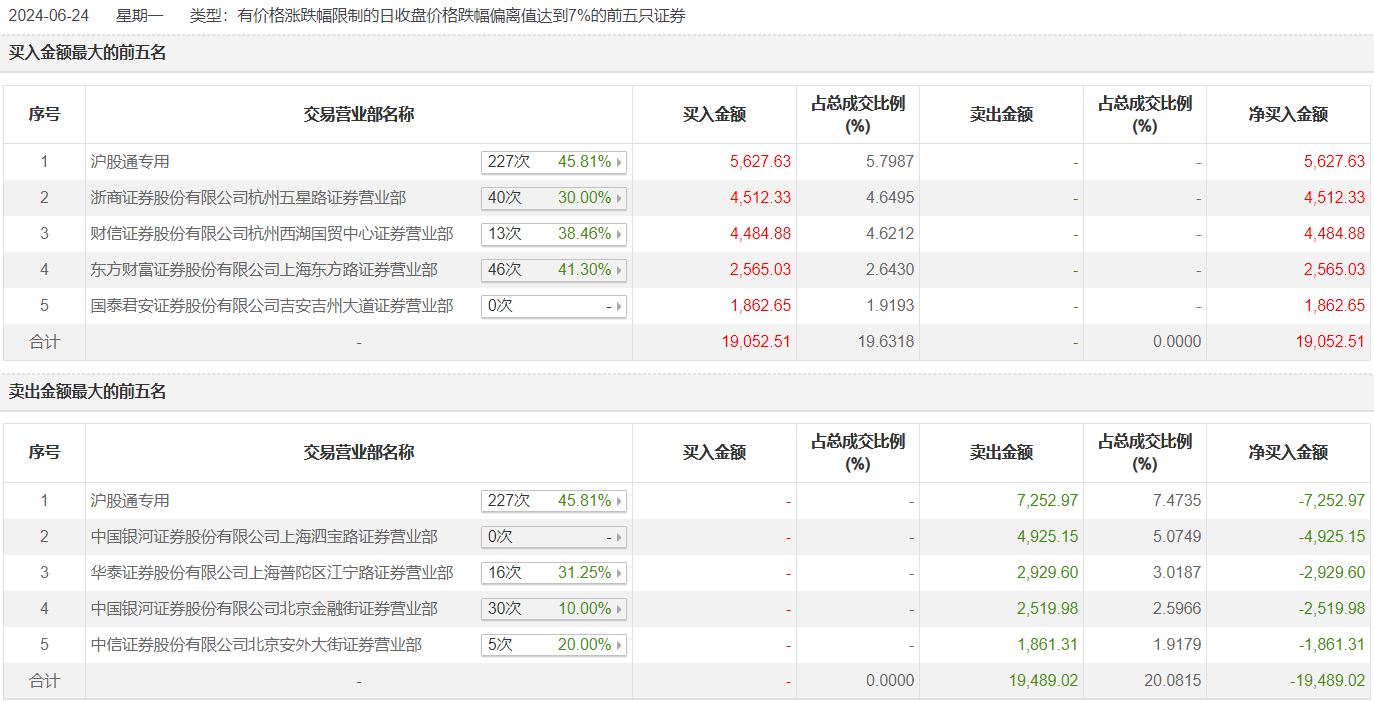Select sell amount 4,925.15 in 卖出金额 column
The width and height of the screenshot is (1374, 702).
tap(1047, 537)
